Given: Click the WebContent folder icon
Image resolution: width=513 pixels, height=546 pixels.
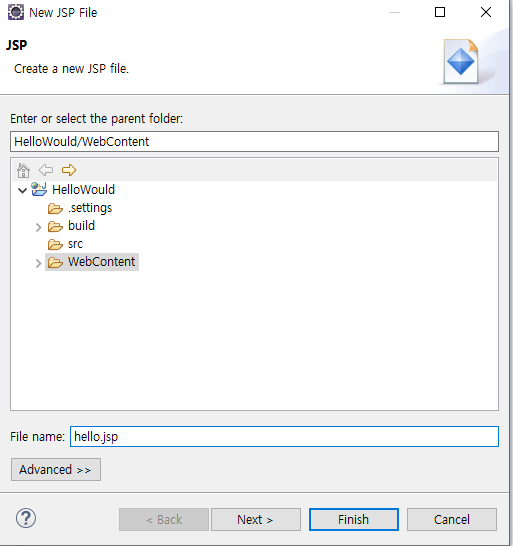Looking at the screenshot, I should (55, 262).
